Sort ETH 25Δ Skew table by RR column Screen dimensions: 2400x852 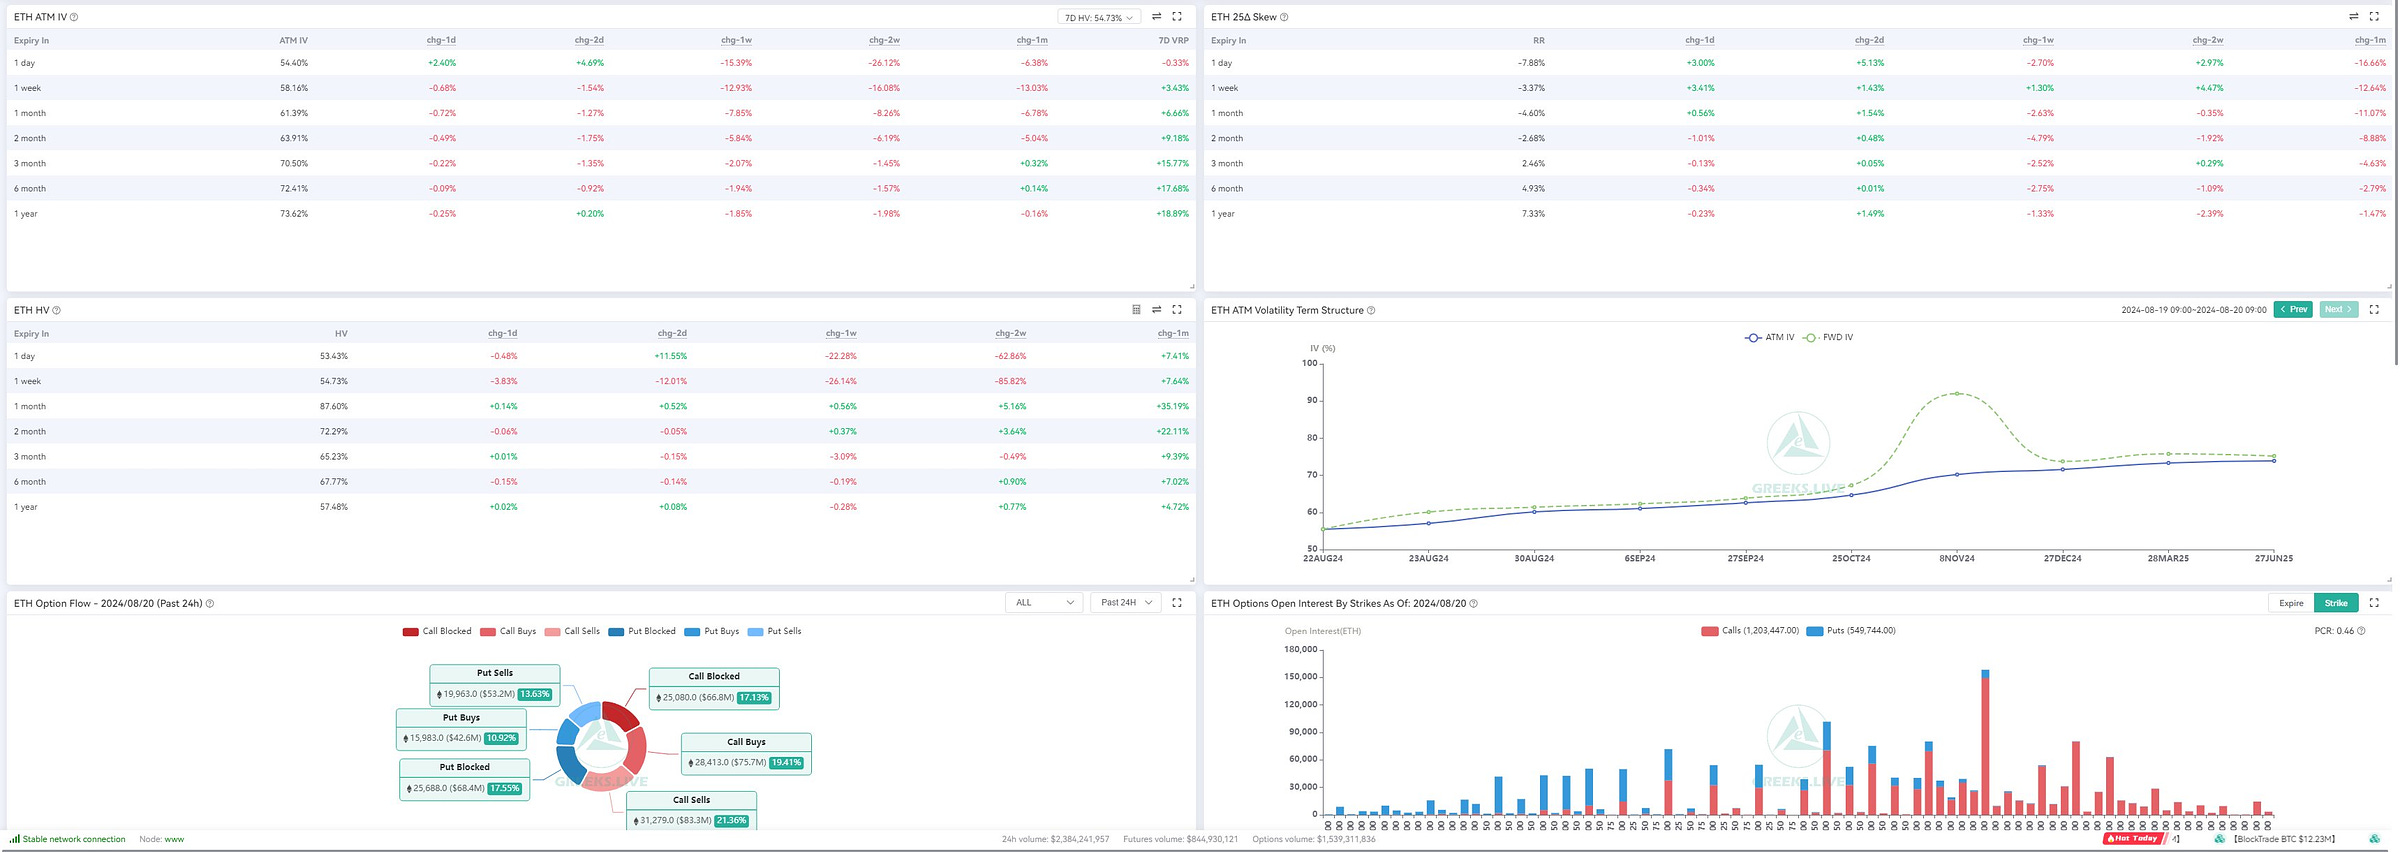(x=1539, y=40)
